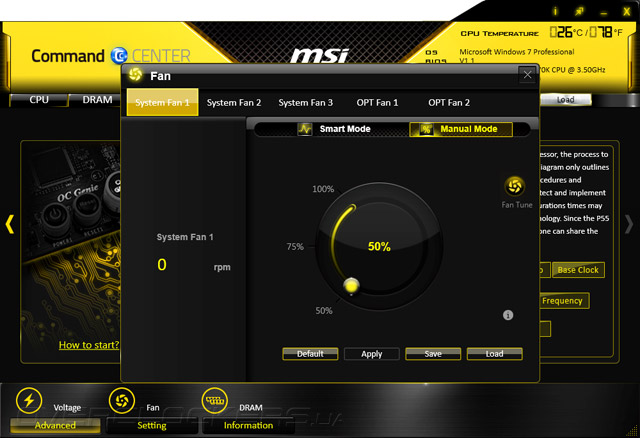Click the Manual Mode percent icon
Screen dimensions: 640x438
pos(426,129)
